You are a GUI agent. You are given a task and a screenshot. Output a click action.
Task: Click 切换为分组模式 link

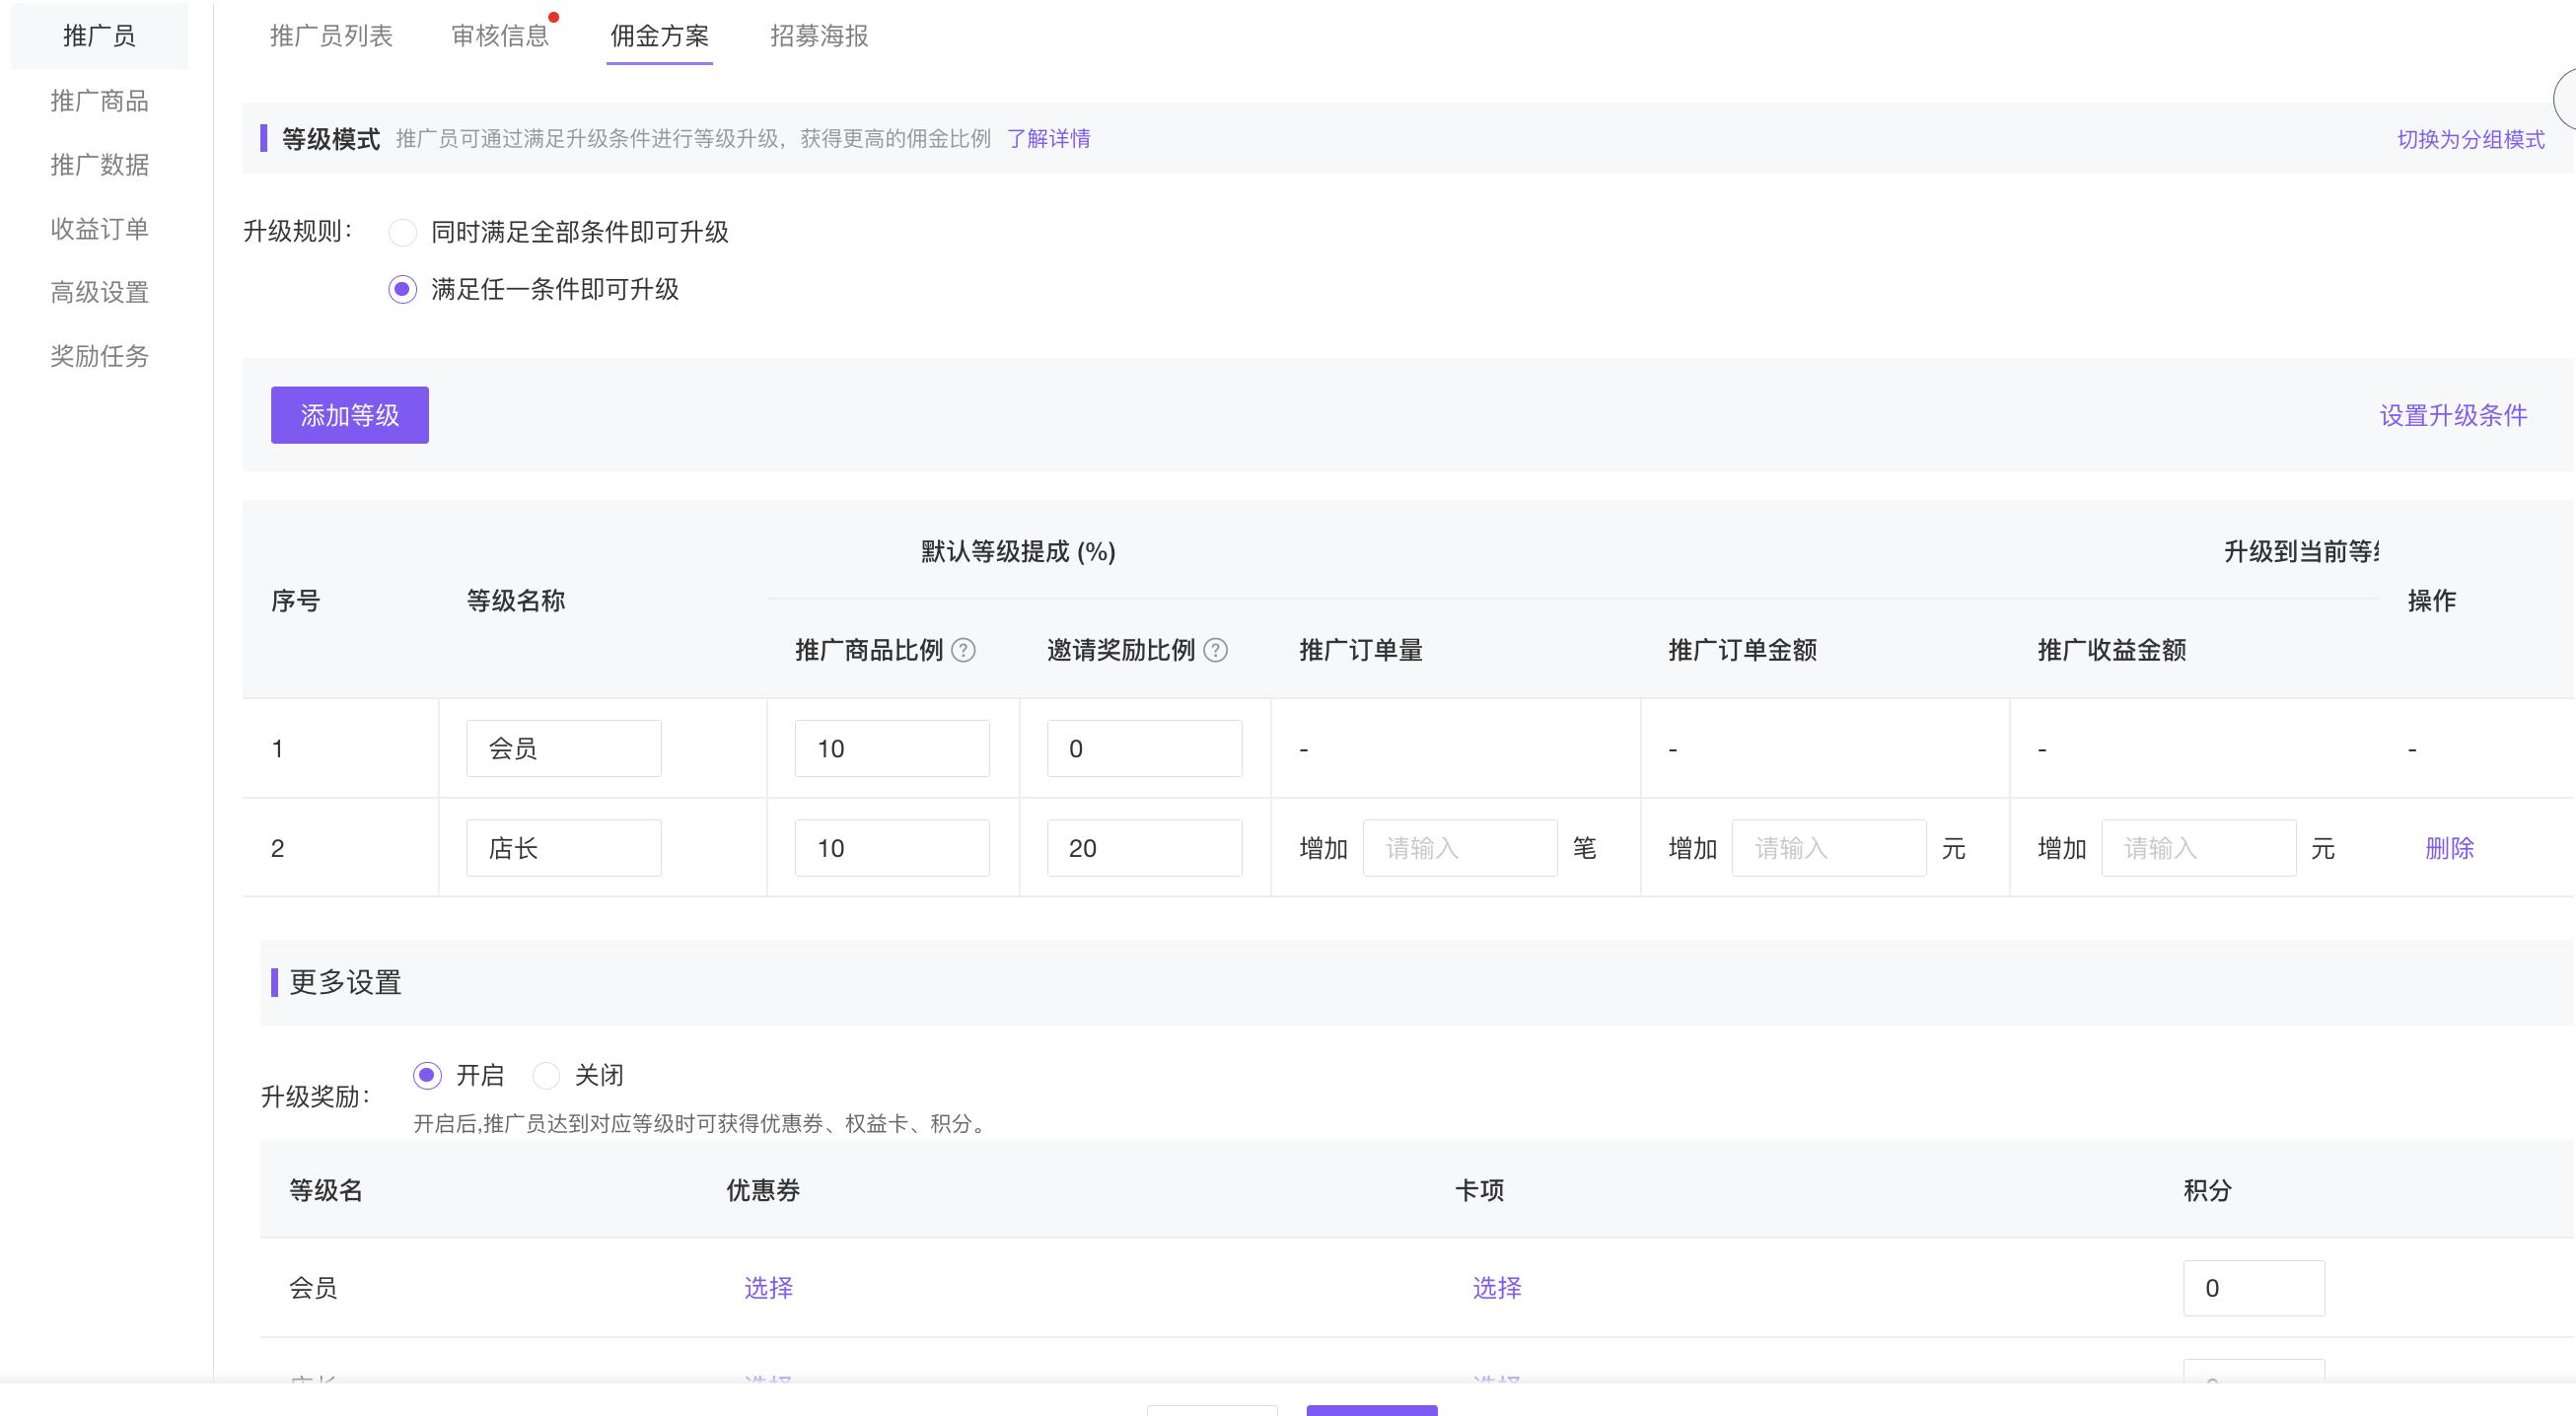2470,139
